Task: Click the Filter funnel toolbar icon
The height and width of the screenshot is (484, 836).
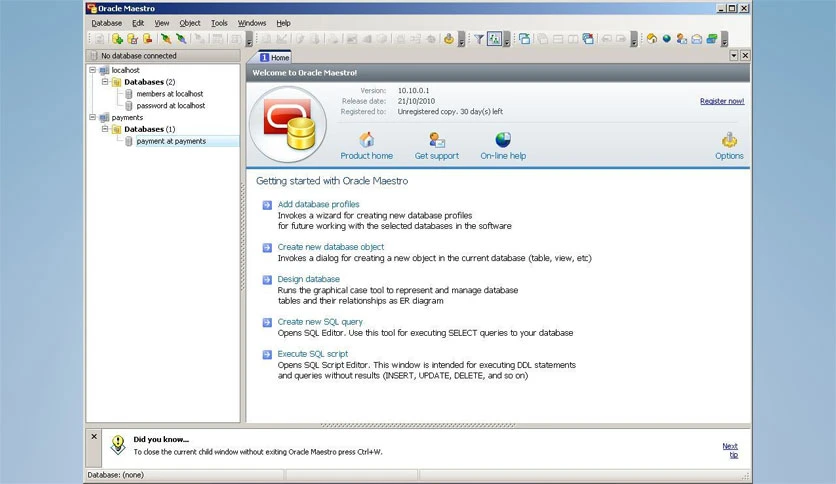Action: pyautogui.click(x=479, y=39)
